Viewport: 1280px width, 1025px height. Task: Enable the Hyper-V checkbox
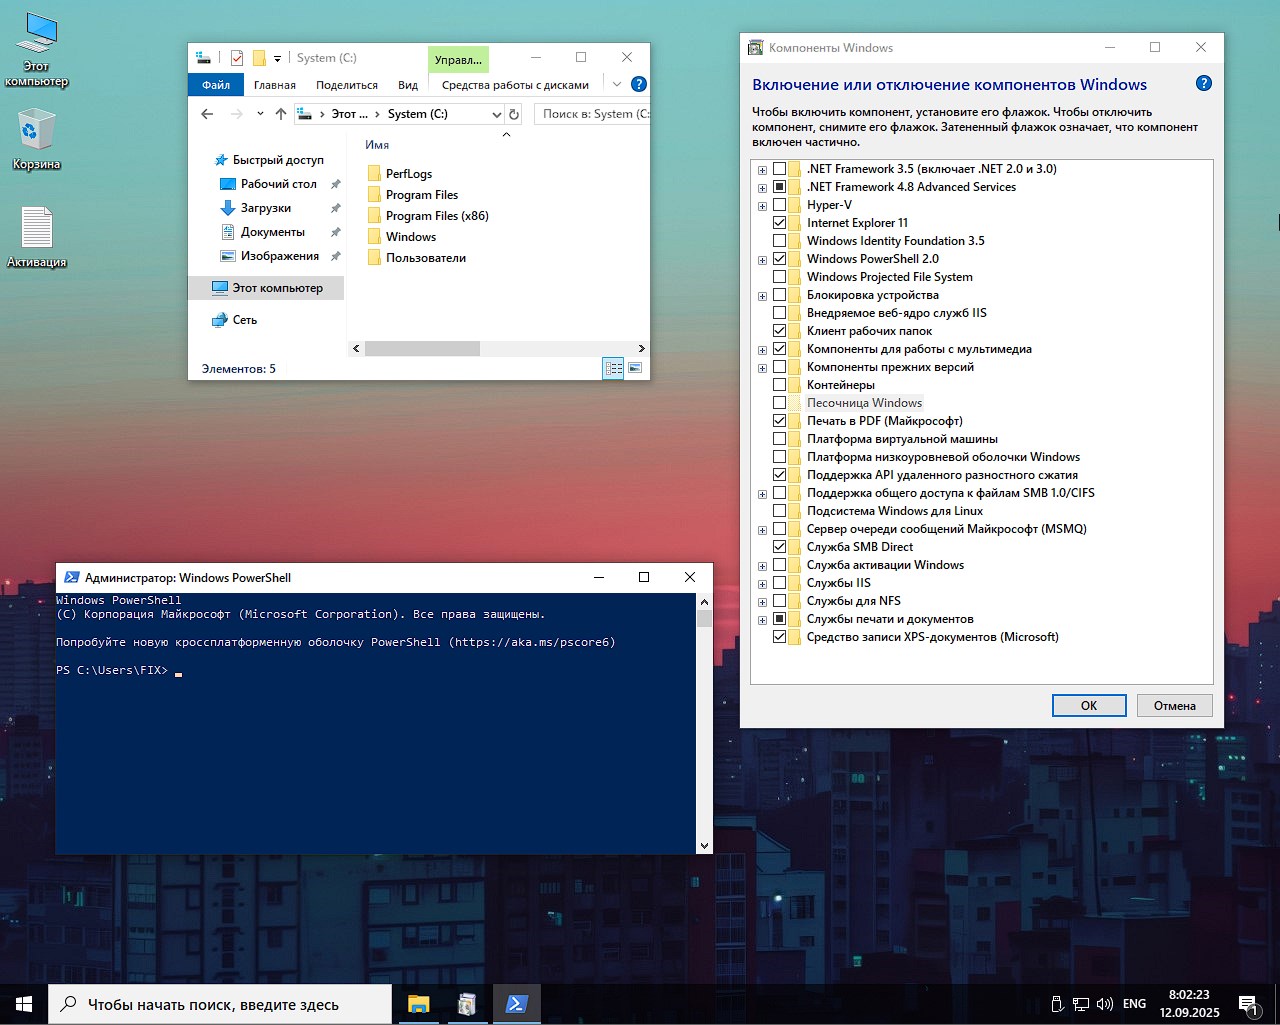(779, 205)
